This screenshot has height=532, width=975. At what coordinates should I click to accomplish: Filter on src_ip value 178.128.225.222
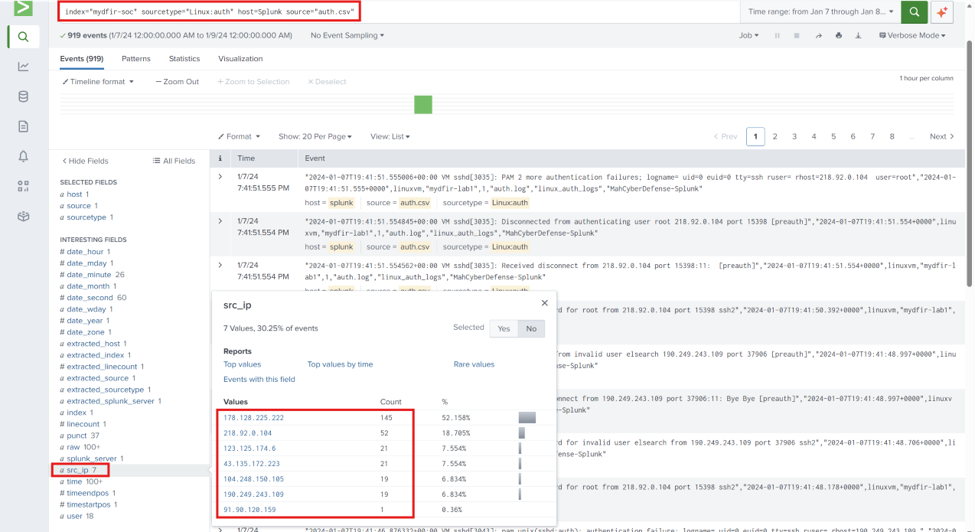(x=253, y=418)
